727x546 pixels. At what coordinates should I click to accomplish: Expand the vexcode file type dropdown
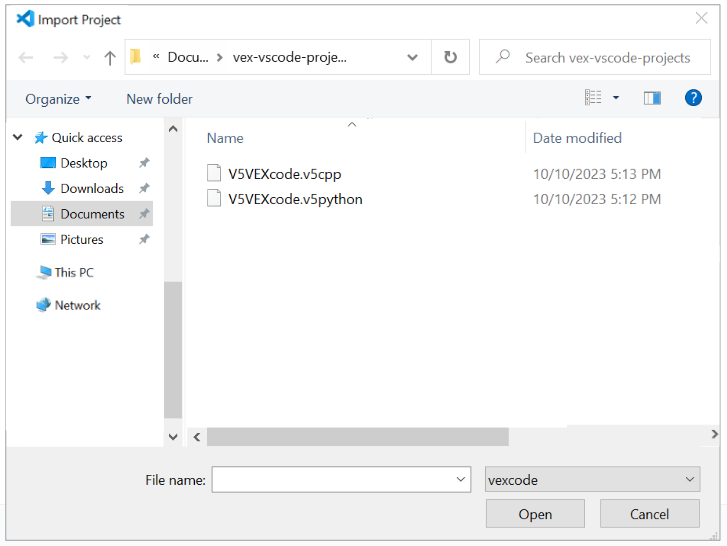tap(592, 480)
